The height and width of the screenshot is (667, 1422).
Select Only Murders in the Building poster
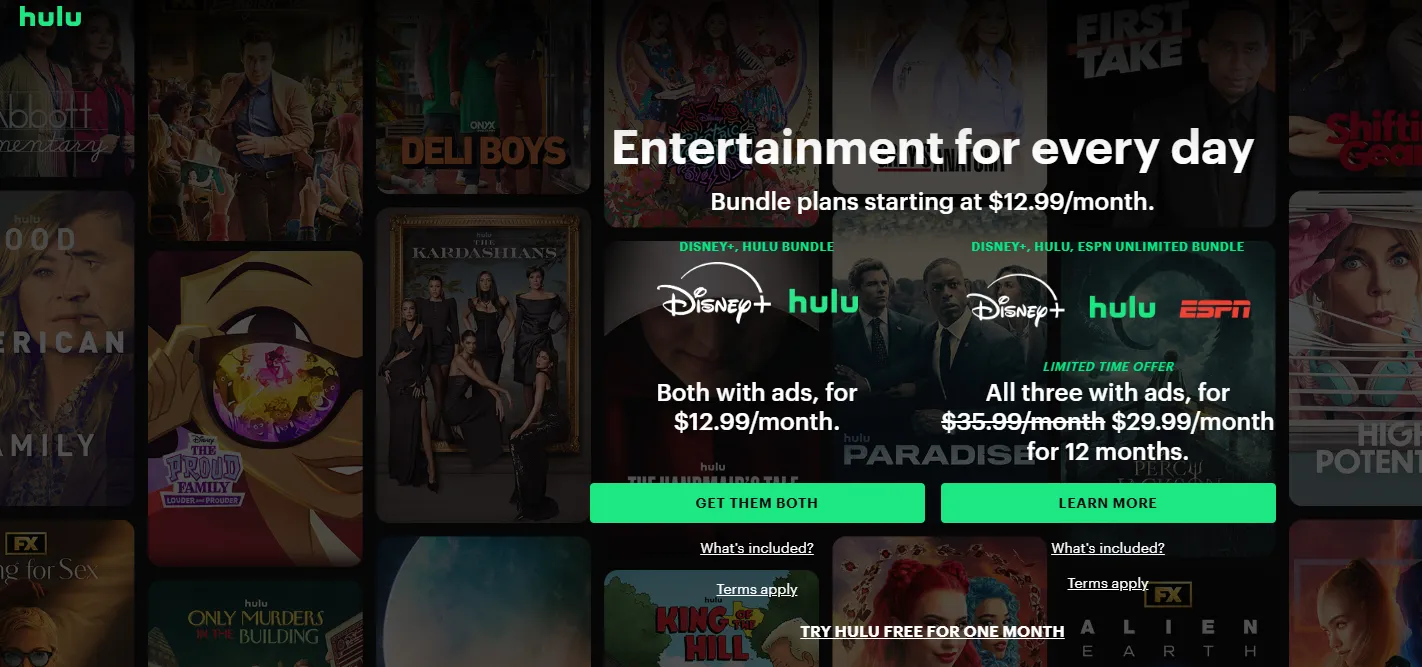[255, 624]
